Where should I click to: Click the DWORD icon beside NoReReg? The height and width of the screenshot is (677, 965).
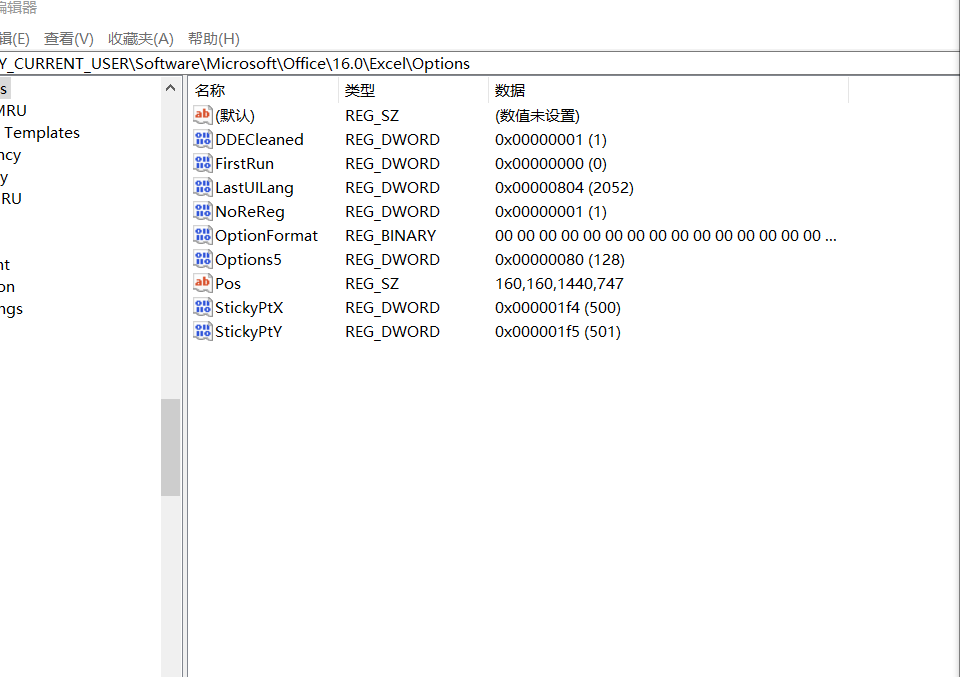click(x=202, y=210)
